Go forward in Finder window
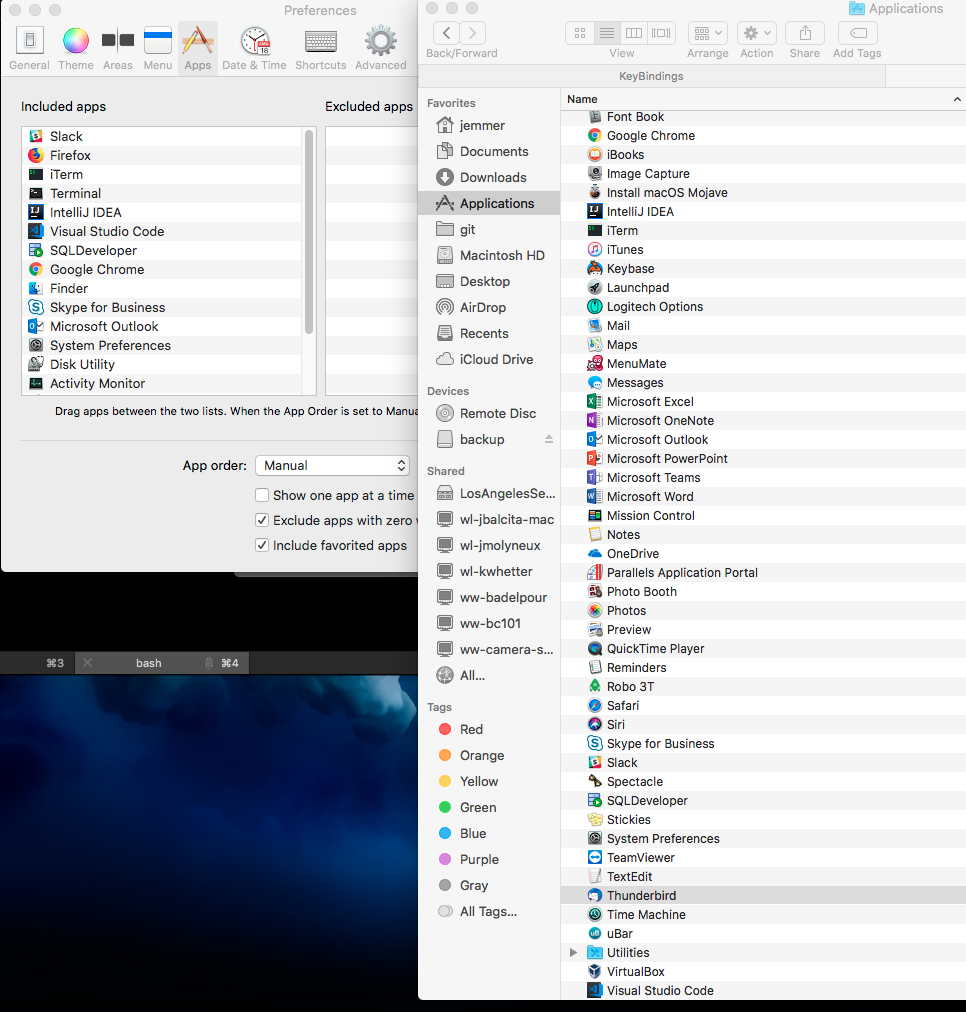Image resolution: width=966 pixels, height=1012 pixels. [473, 33]
